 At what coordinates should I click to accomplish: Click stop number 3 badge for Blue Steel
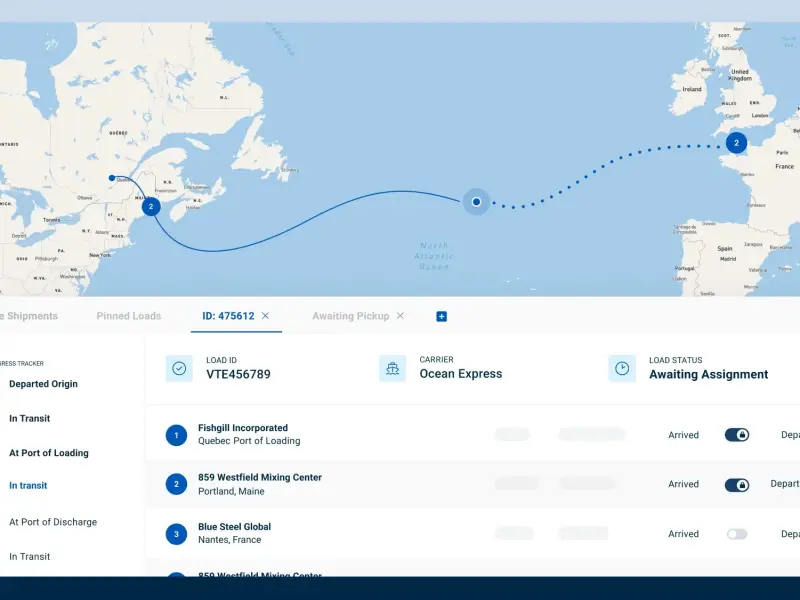(177, 534)
